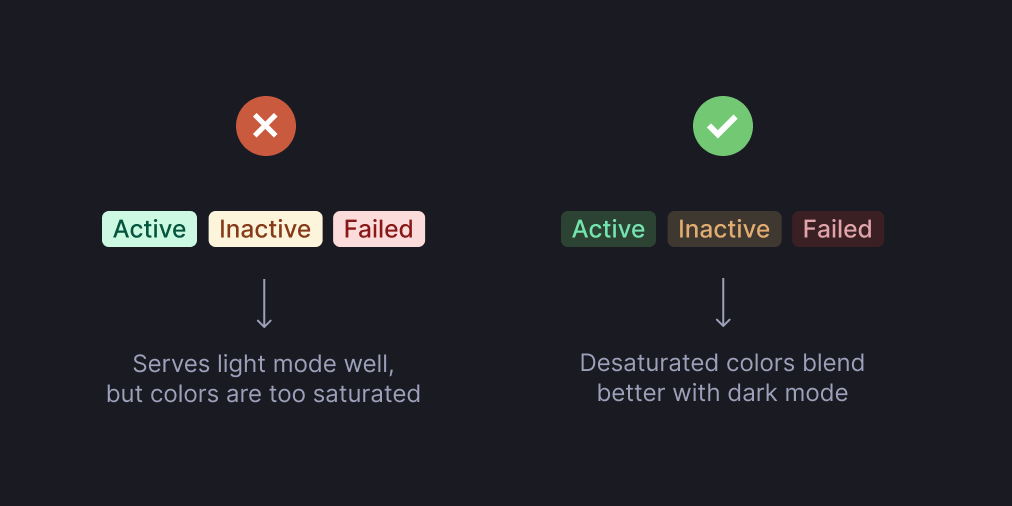Viewport: 1012px width, 506px height.
Task: Click the "Desaturated colors blend" text line
Action: pyautogui.click(x=722, y=363)
